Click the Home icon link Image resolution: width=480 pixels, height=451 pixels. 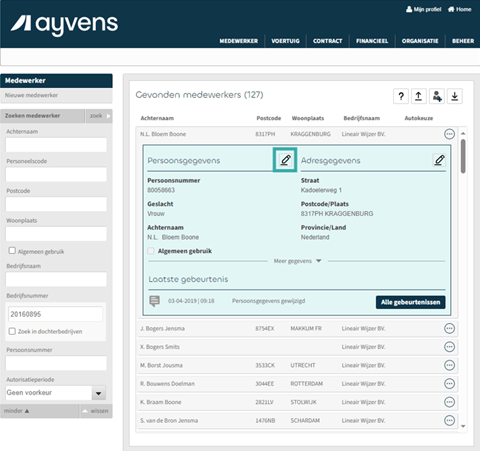(459, 9)
